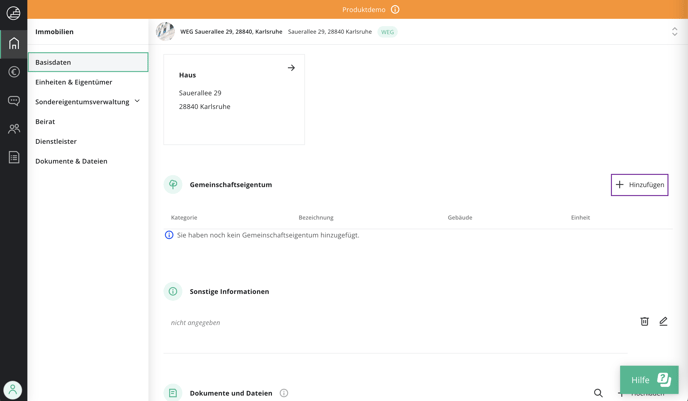Open the Immobilien home icon in sidebar

(x=14, y=43)
